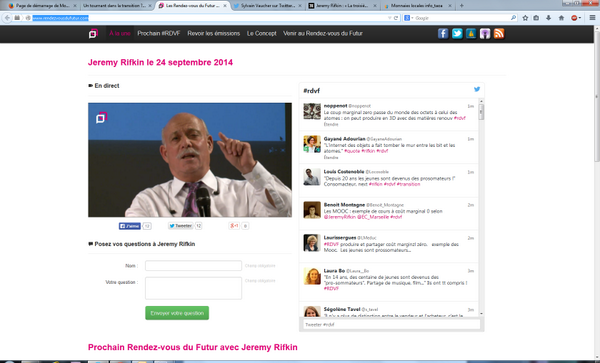Click the magnifier in the Google search box
600x363 pixels.
click(x=513, y=18)
